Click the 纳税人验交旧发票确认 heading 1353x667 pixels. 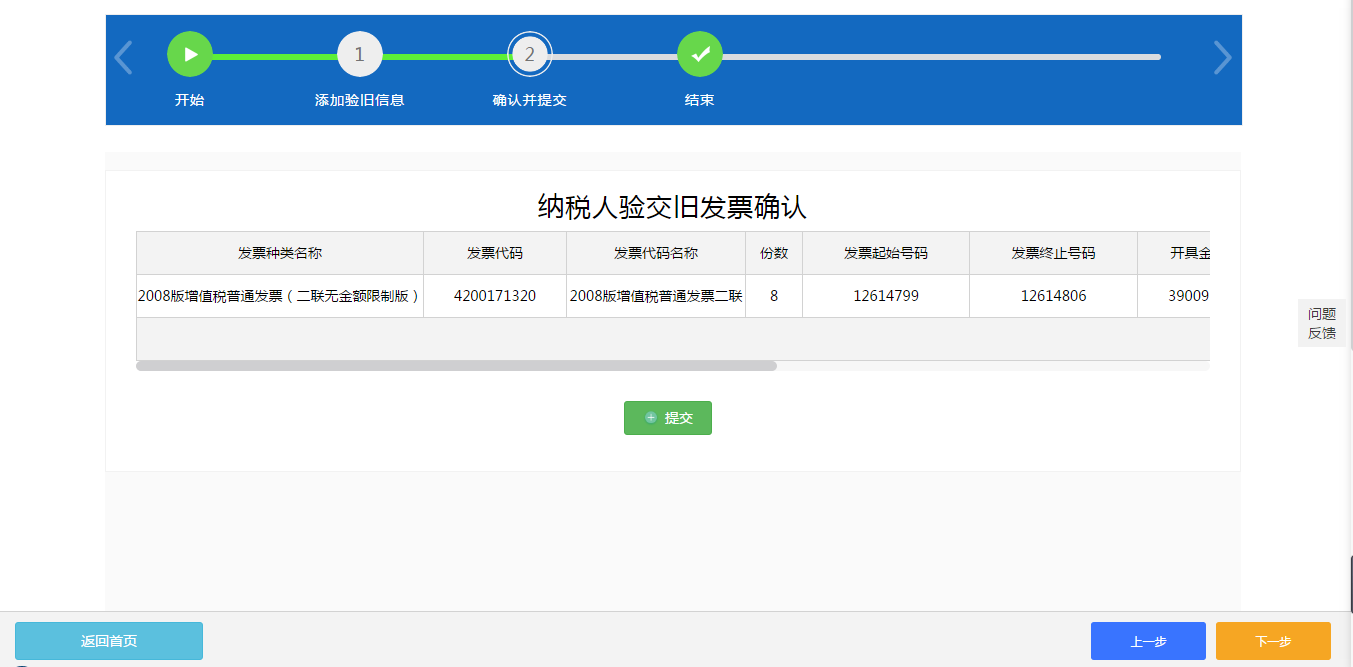click(x=672, y=207)
